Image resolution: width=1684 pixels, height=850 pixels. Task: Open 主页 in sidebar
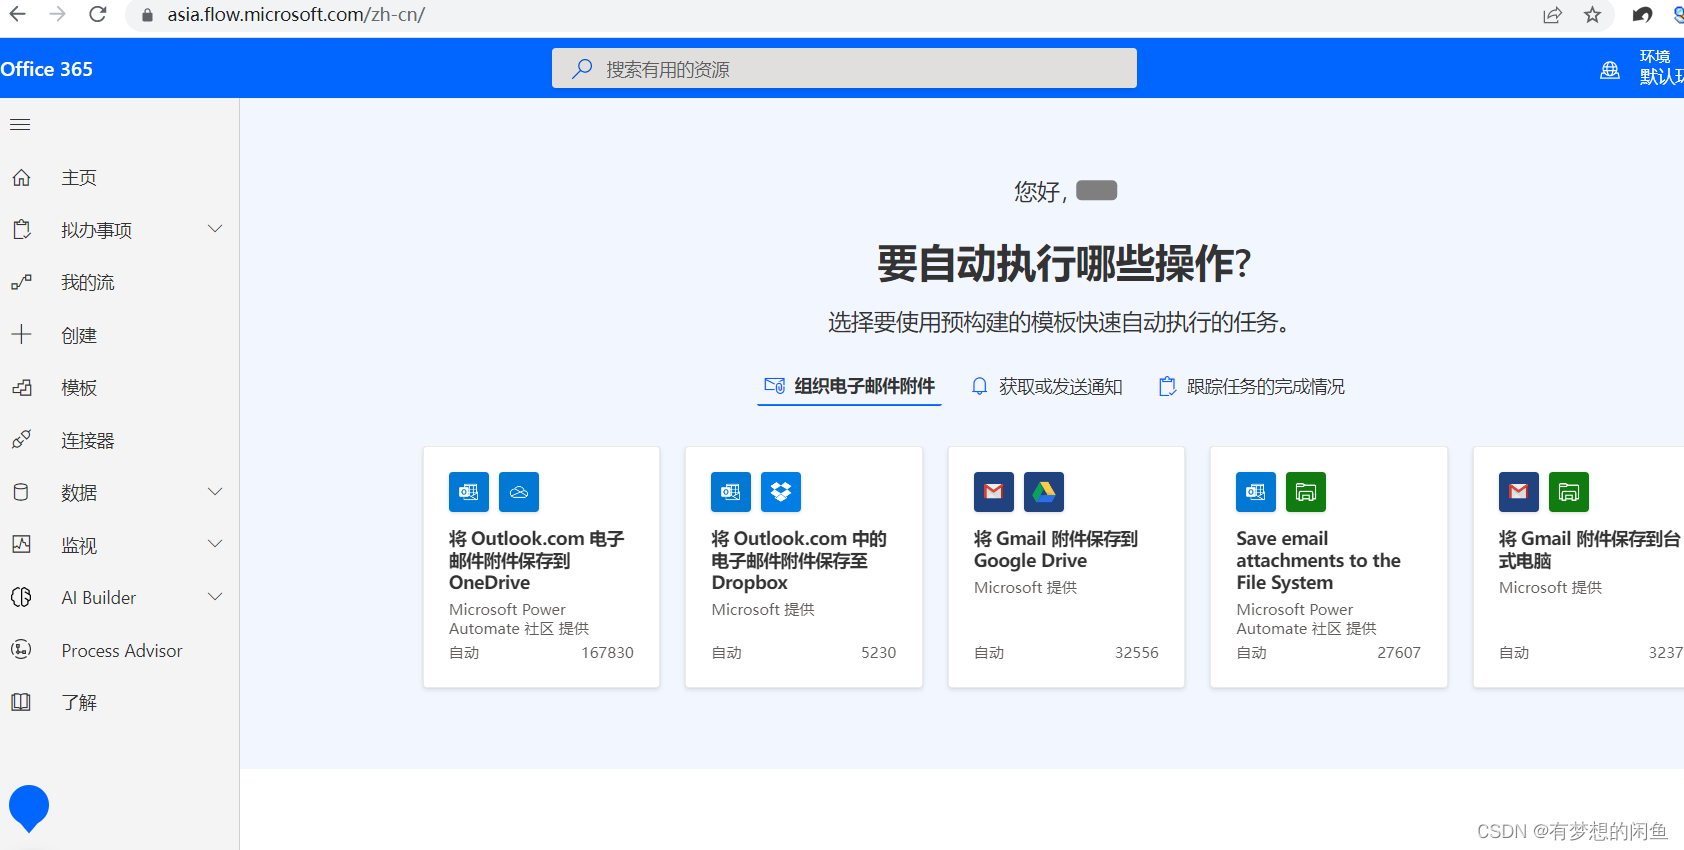pyautogui.click(x=79, y=178)
